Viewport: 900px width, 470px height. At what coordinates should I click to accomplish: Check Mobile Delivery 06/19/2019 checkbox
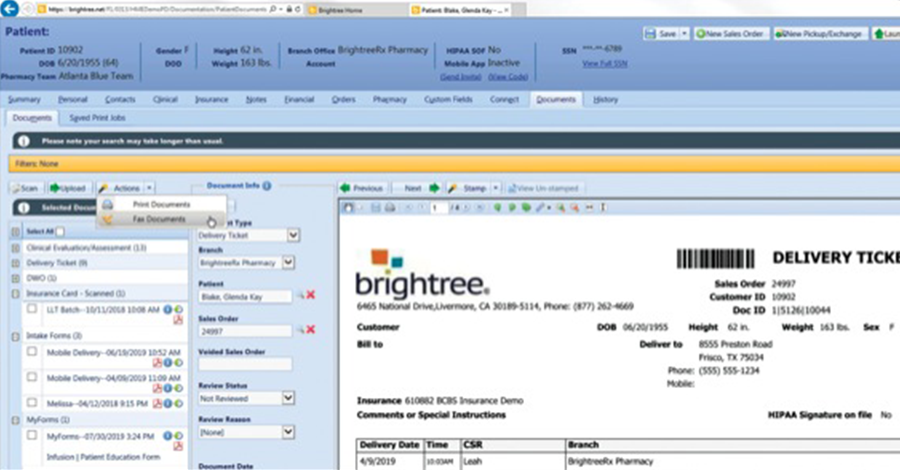32,352
